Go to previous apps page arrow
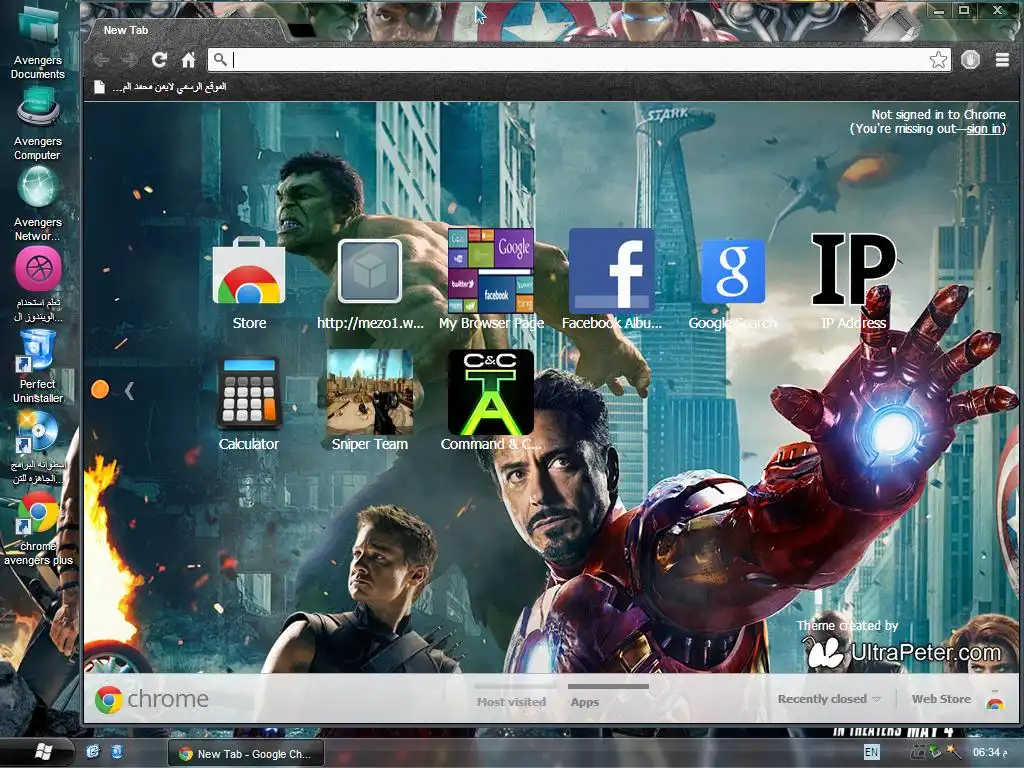The image size is (1024, 768). coord(129,391)
